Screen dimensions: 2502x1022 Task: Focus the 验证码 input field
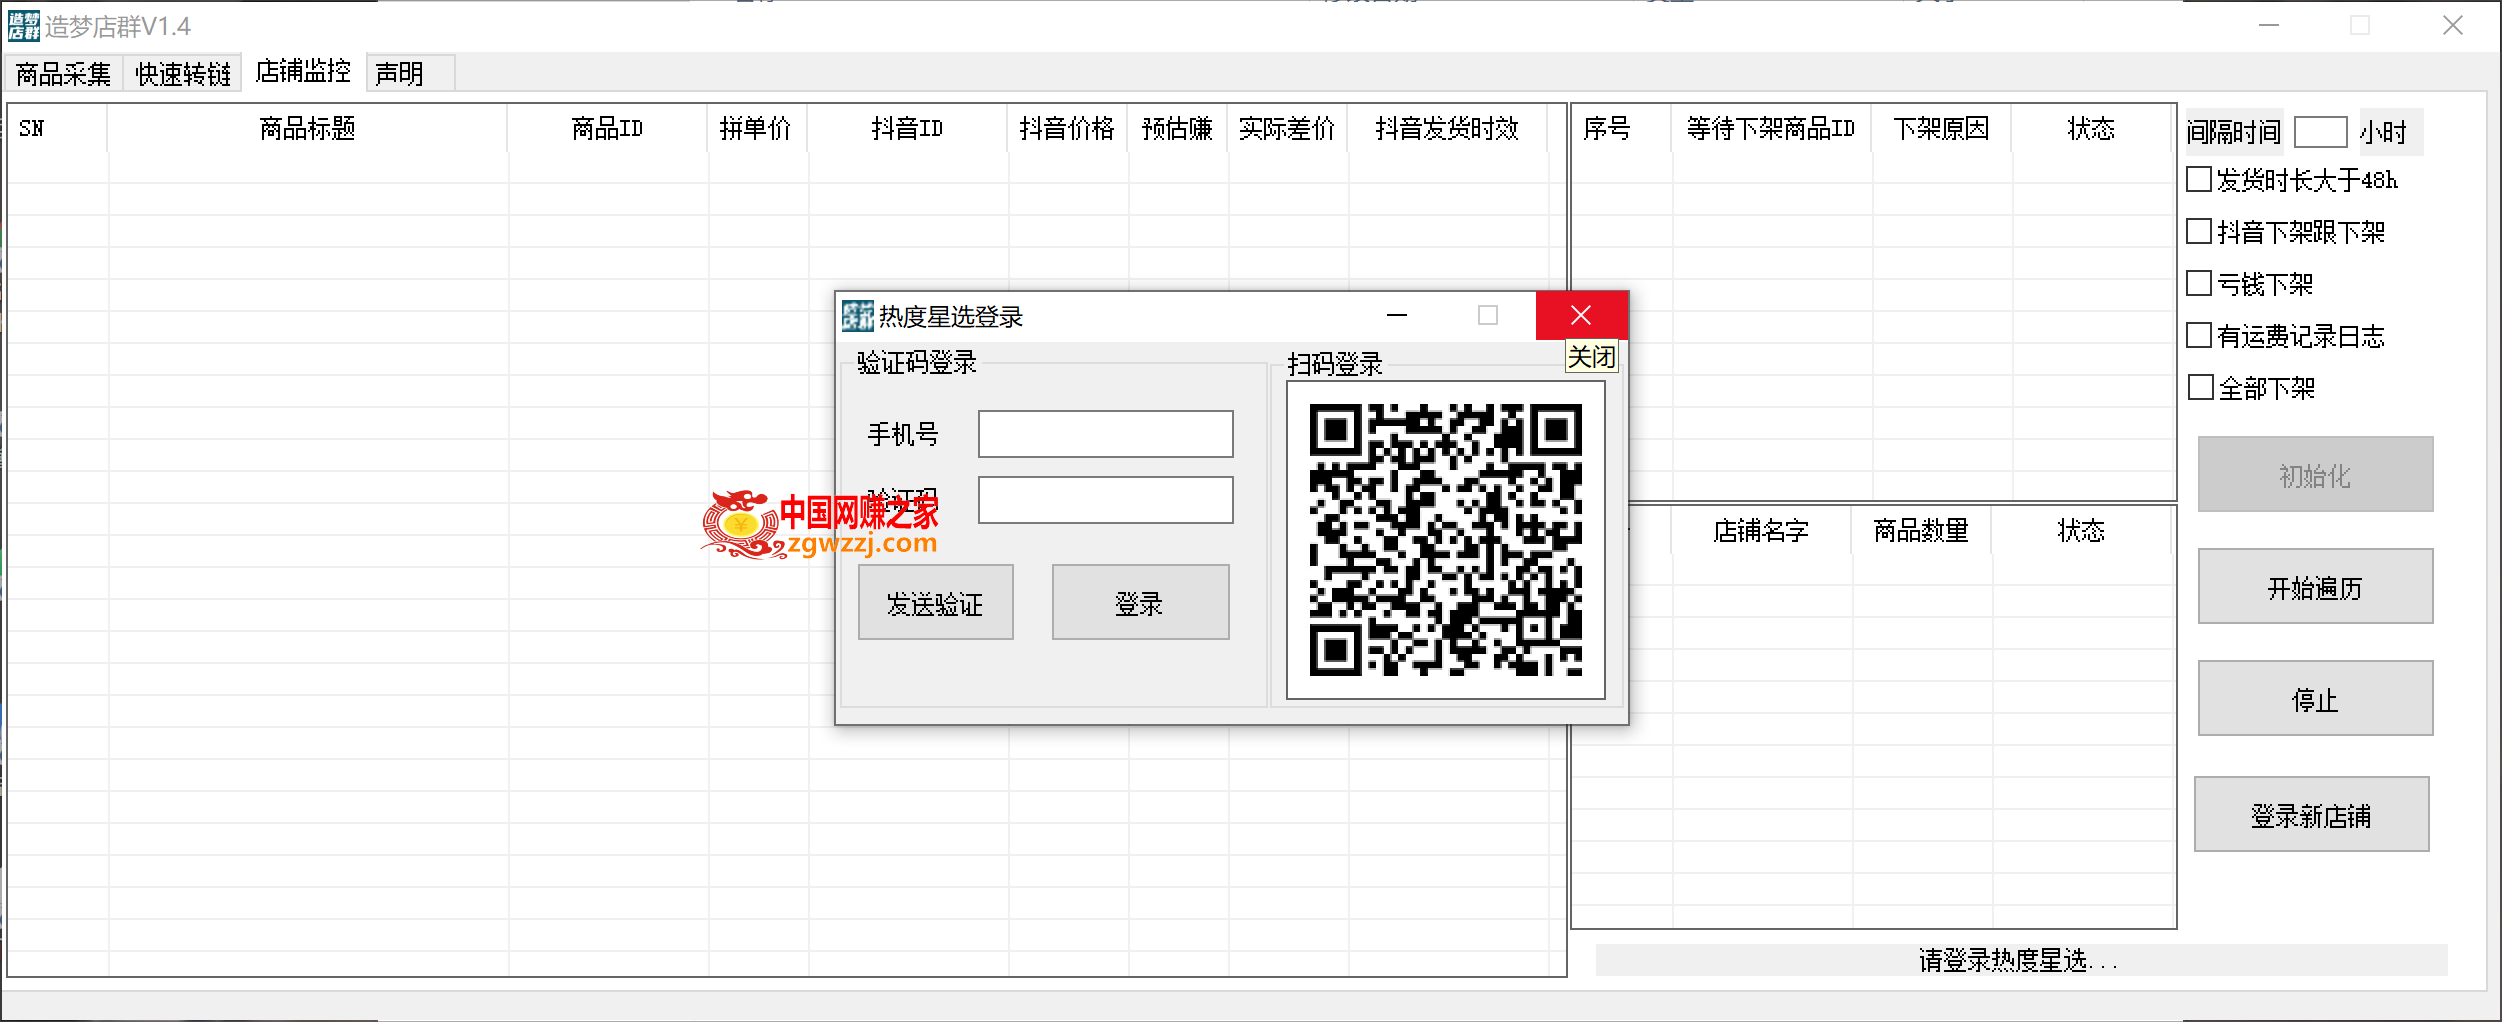[1105, 500]
